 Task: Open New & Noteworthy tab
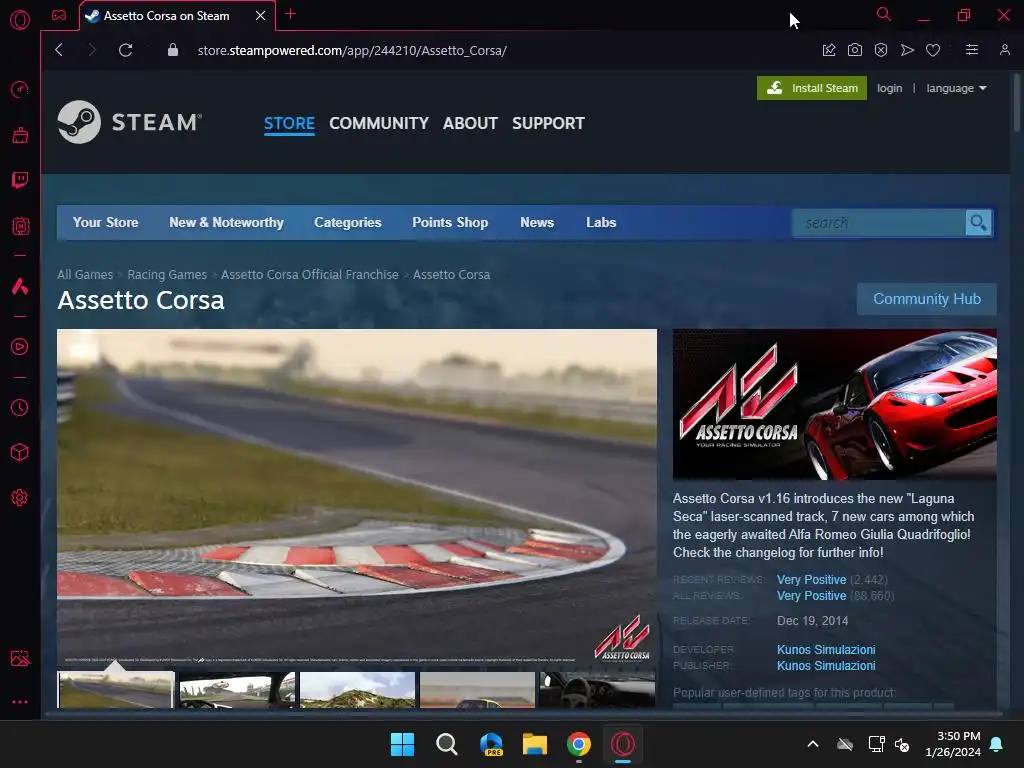pyautogui.click(x=226, y=223)
